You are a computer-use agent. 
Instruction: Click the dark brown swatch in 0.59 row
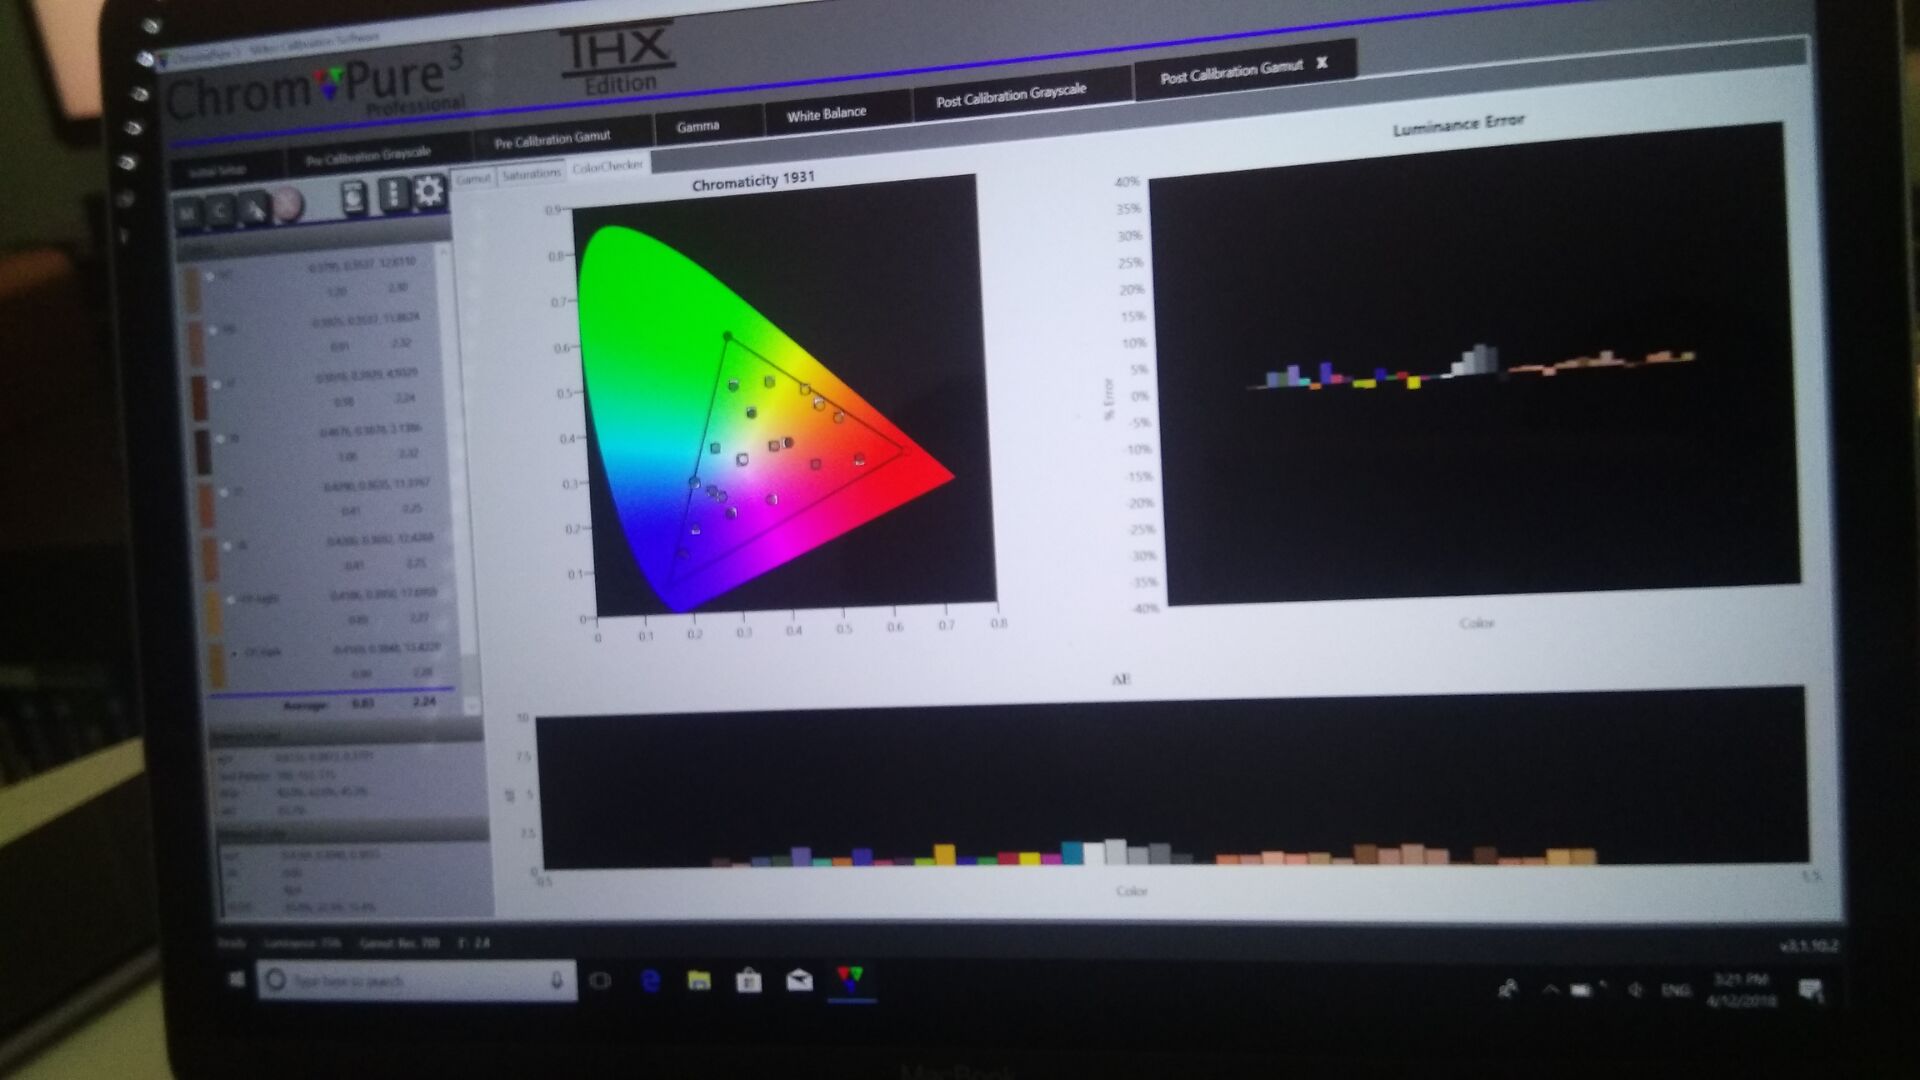pyautogui.click(x=199, y=397)
